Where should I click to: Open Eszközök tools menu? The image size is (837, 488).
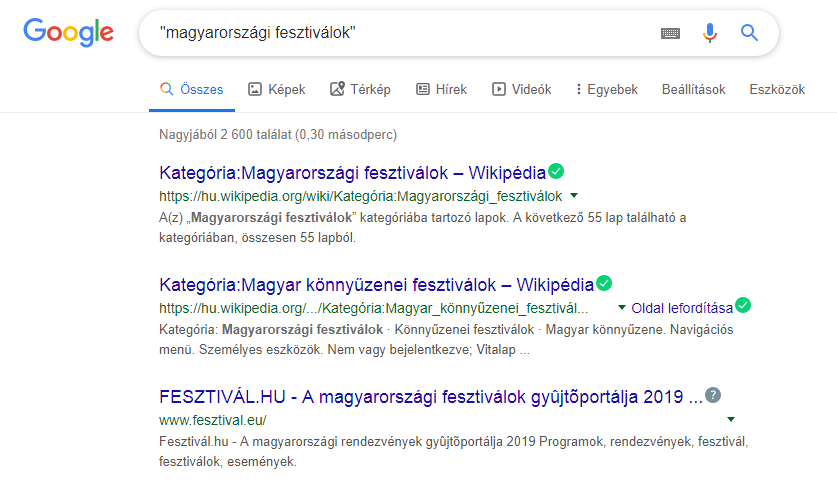(777, 90)
